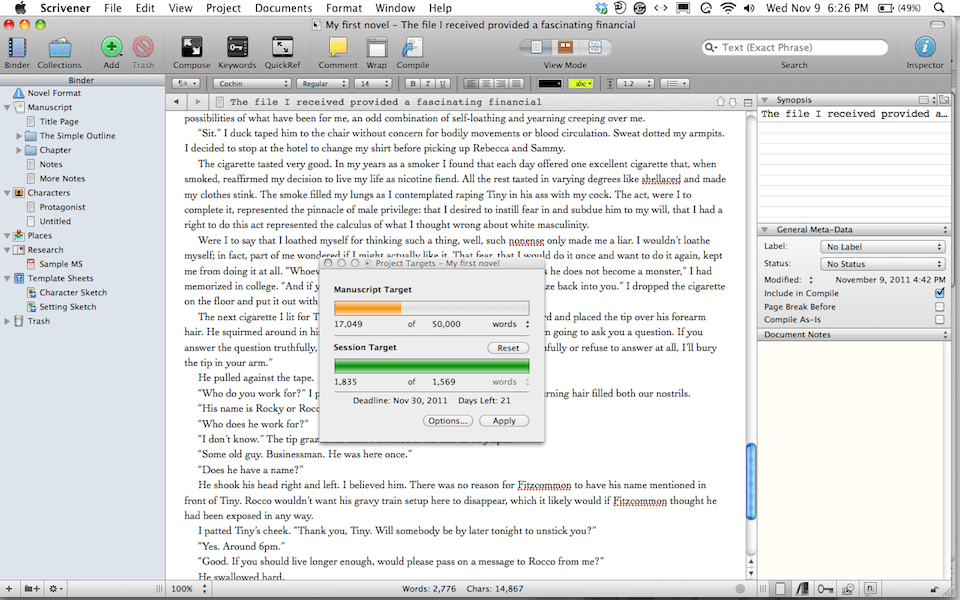
Task: Go to next document with down arrow
Action: pyautogui.click(x=732, y=102)
